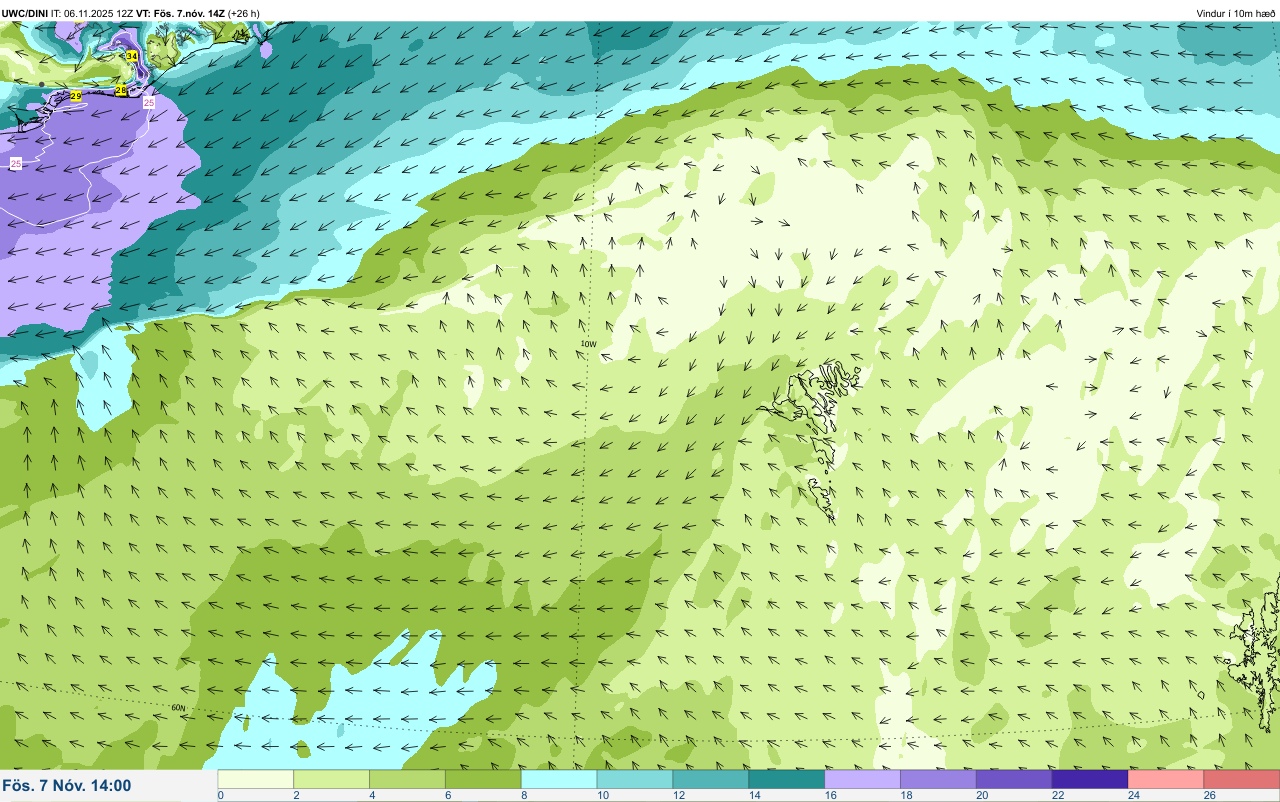The image size is (1280, 802).
Task: Click the 4–6 green legend swatch
Action: point(408,779)
